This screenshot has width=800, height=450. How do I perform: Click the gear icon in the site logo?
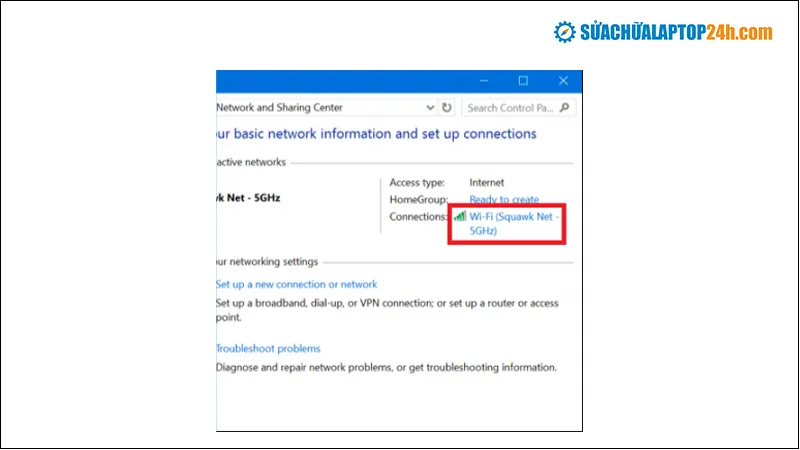[x=566, y=32]
